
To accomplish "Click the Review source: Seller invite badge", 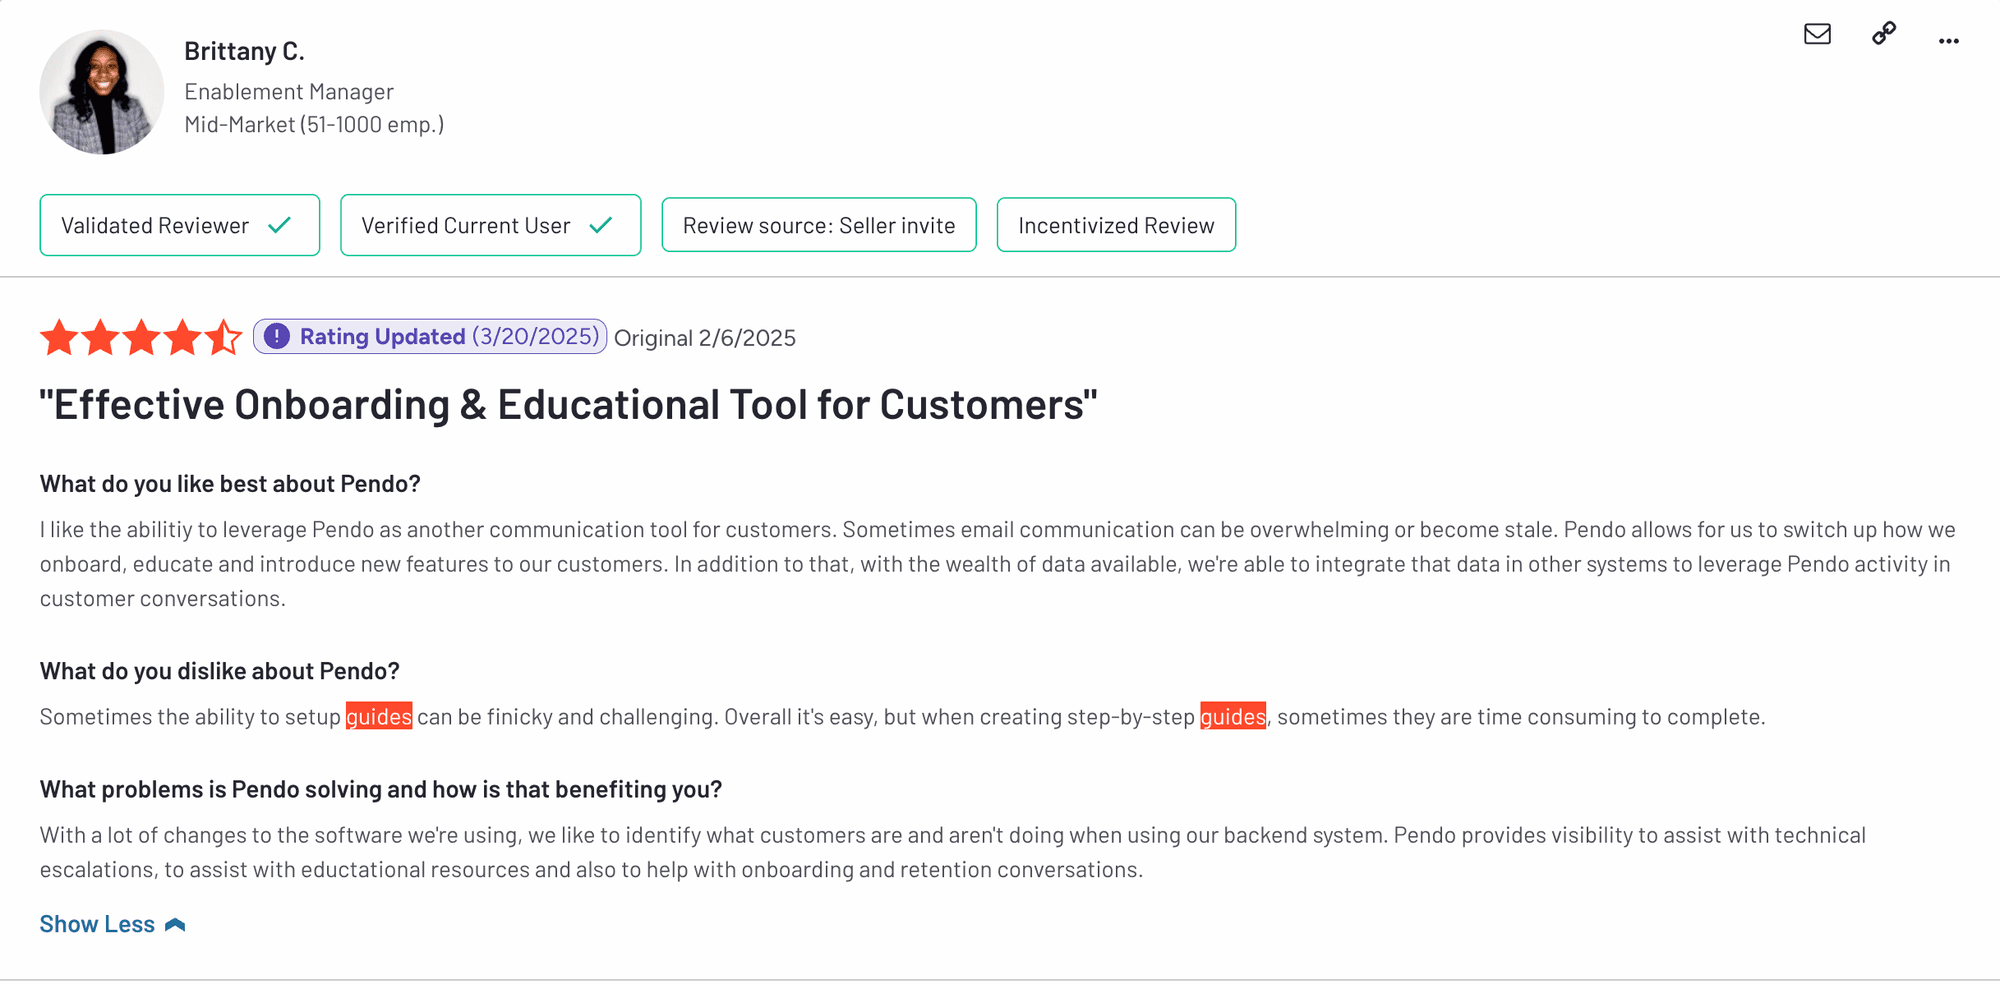I will 818,225.
